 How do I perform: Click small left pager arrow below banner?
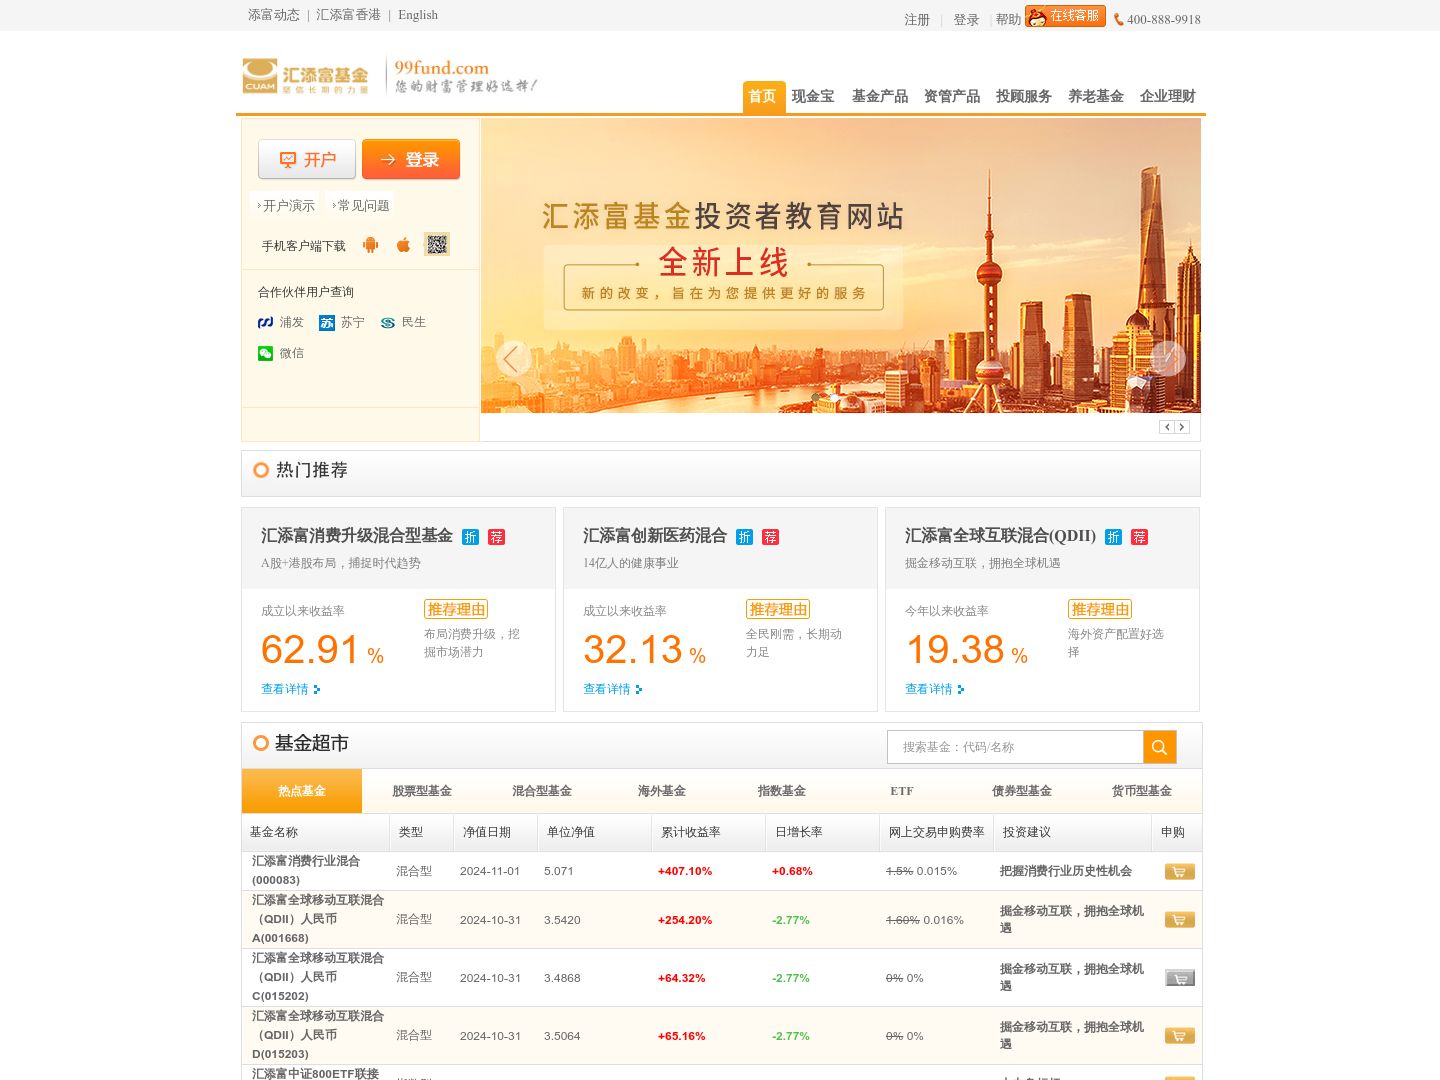pos(1167,427)
